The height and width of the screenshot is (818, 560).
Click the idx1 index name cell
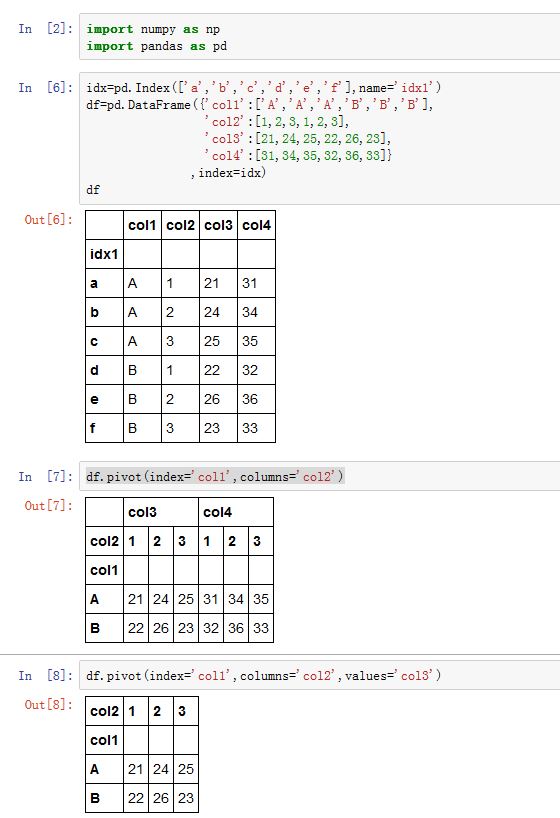coord(104,254)
